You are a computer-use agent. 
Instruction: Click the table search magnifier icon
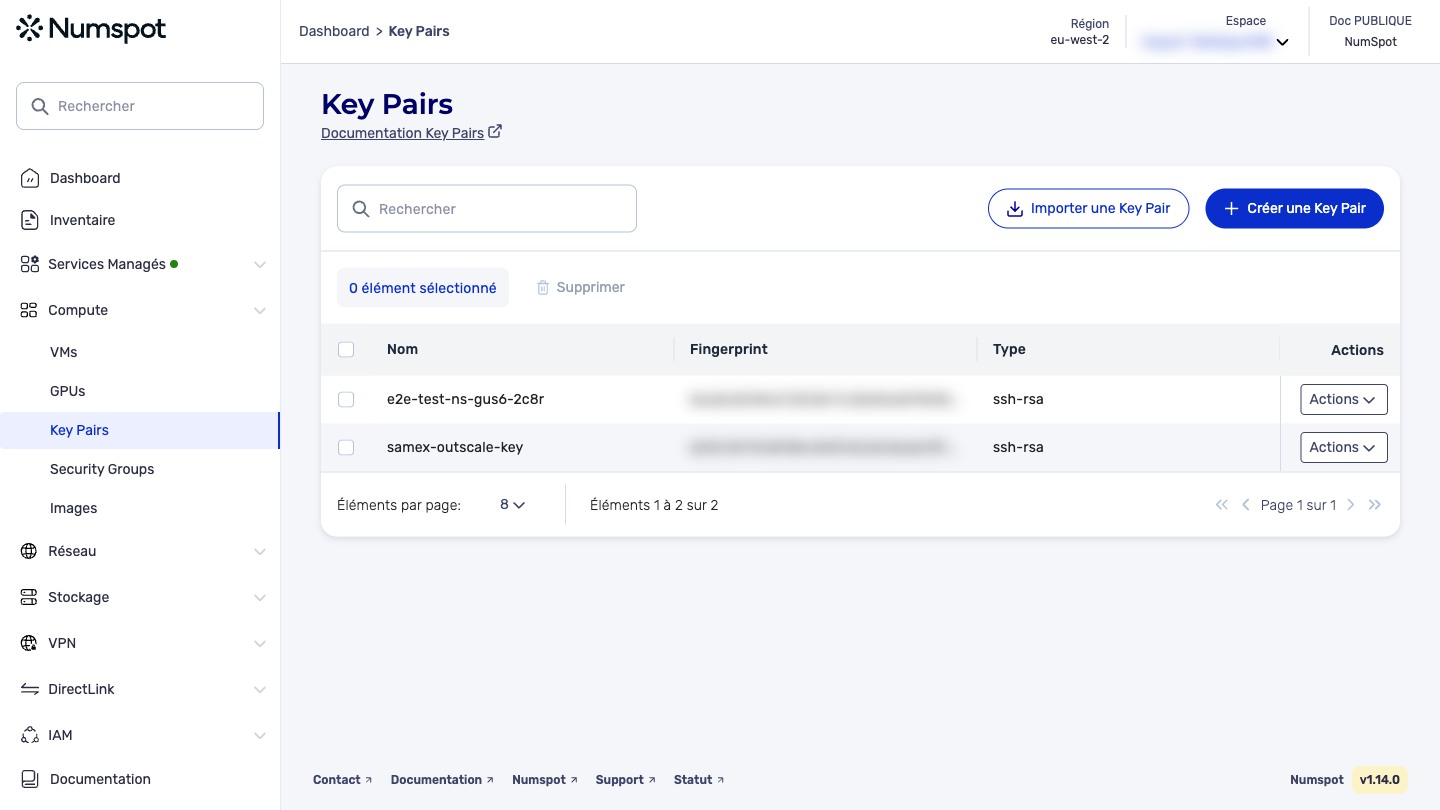361,209
